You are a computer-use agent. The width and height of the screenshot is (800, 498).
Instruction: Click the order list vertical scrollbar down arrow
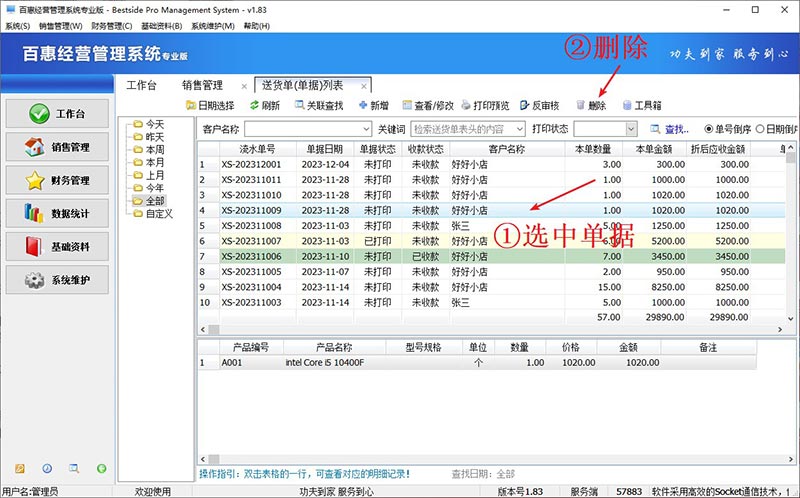coord(790,319)
